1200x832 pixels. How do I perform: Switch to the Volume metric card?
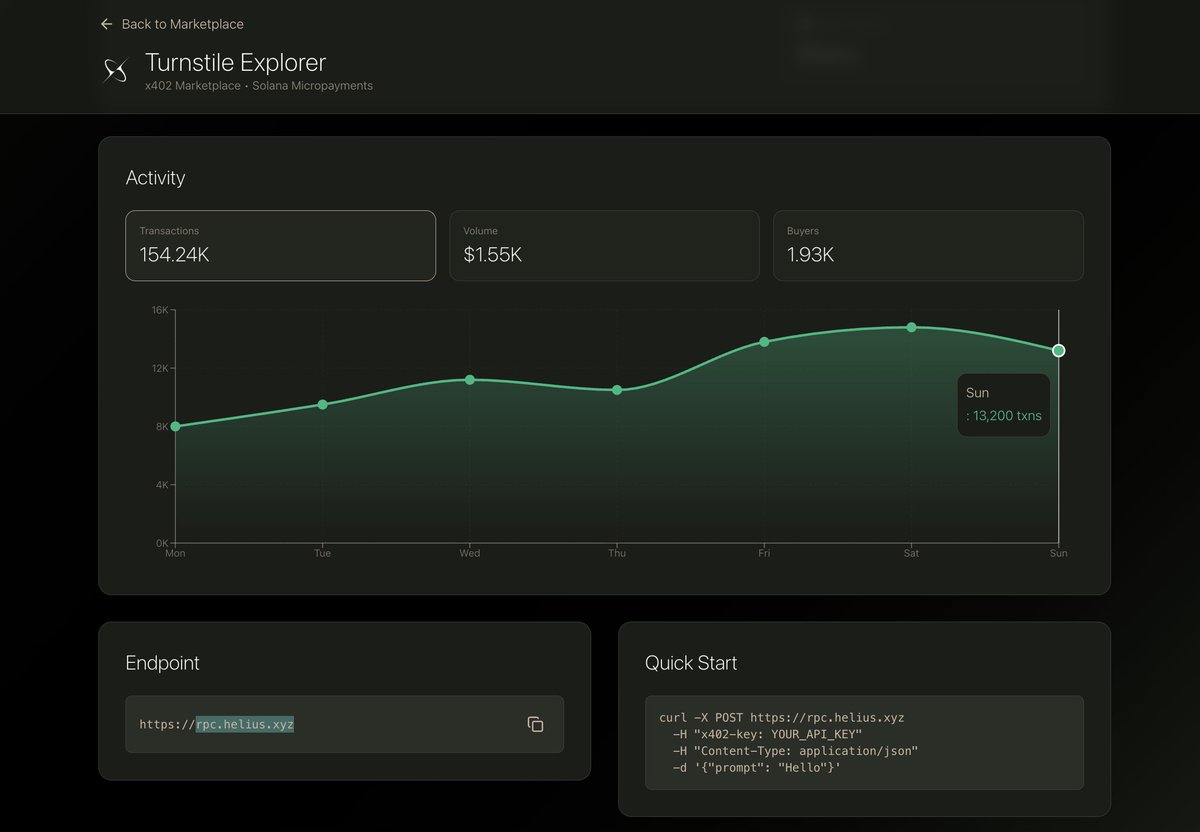604,245
